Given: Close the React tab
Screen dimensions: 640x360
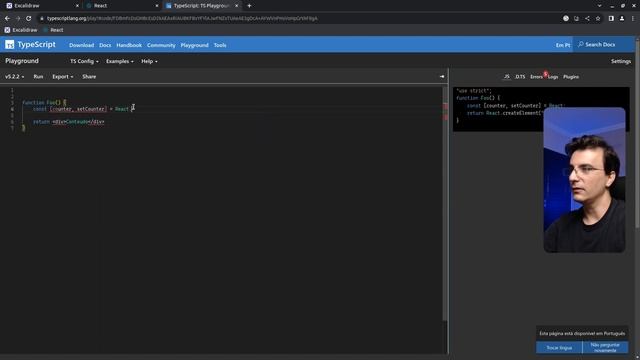Looking at the screenshot, I should click(157, 6).
